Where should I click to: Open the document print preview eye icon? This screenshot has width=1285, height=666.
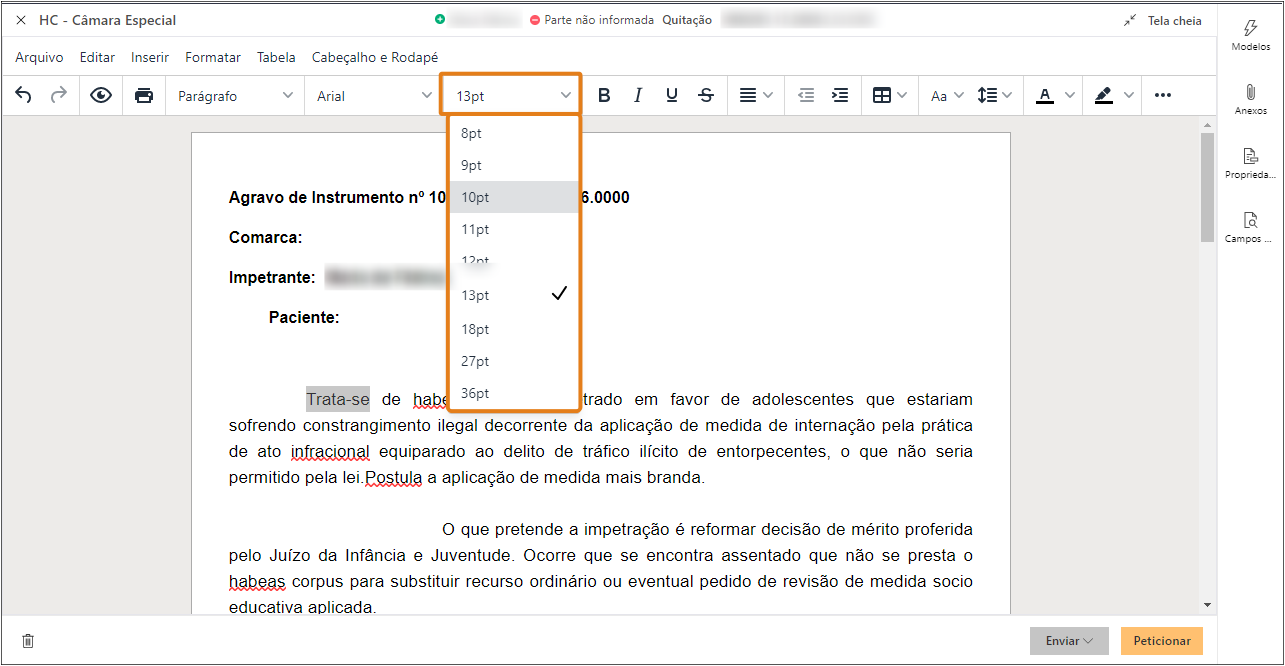100,95
